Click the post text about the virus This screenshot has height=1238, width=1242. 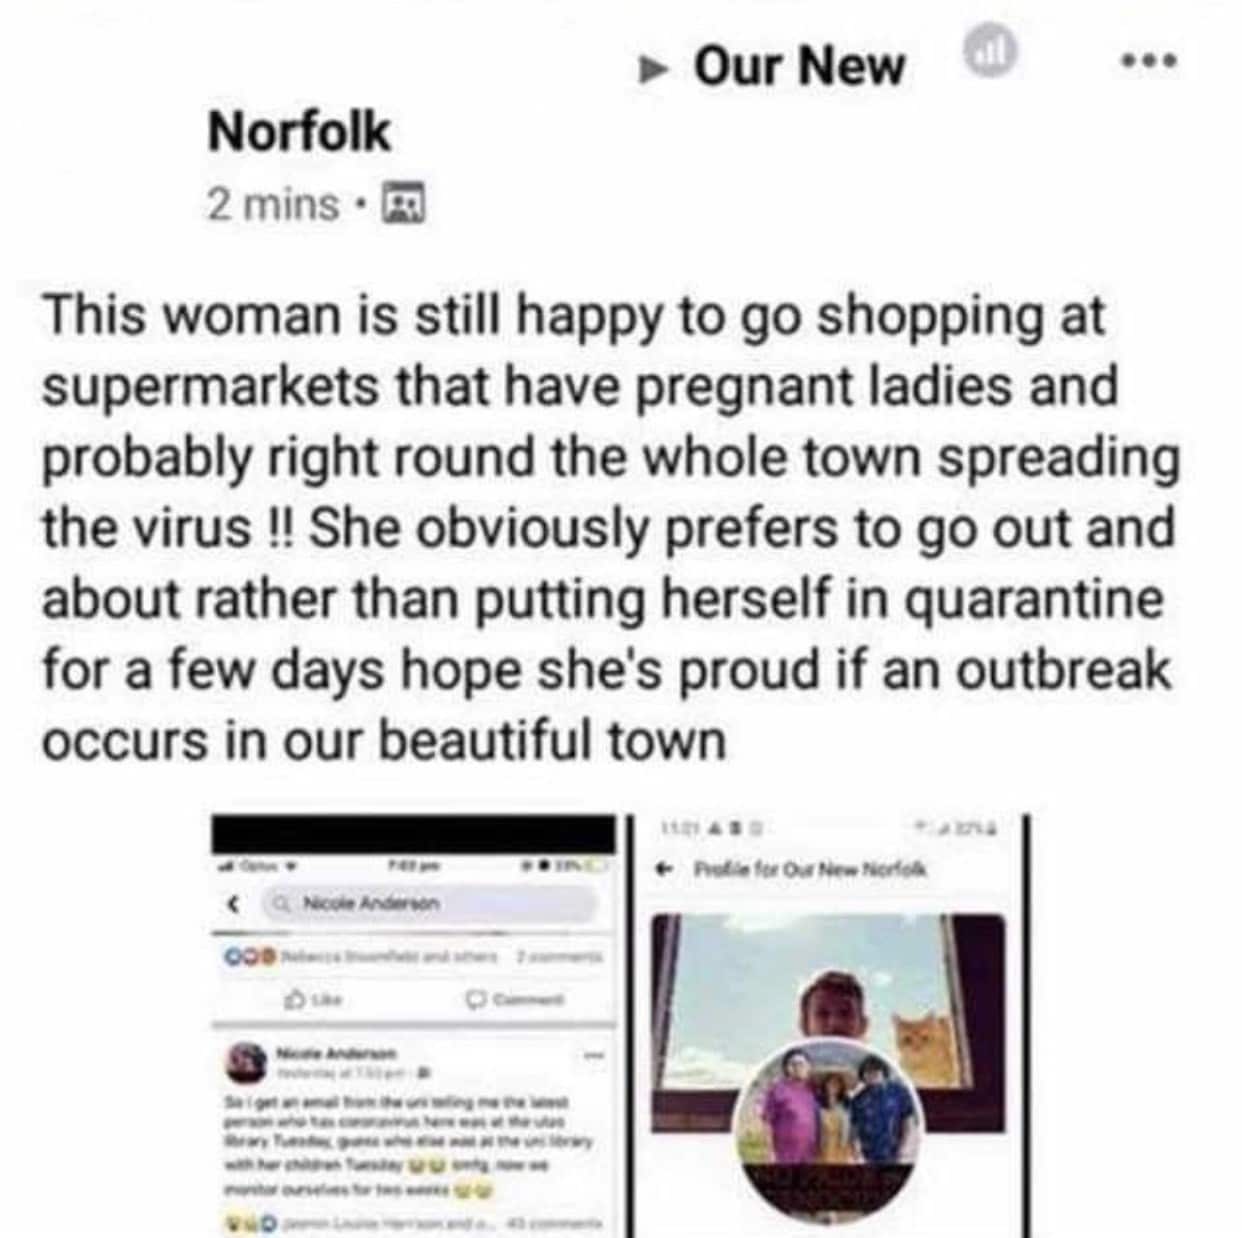pos(610,527)
